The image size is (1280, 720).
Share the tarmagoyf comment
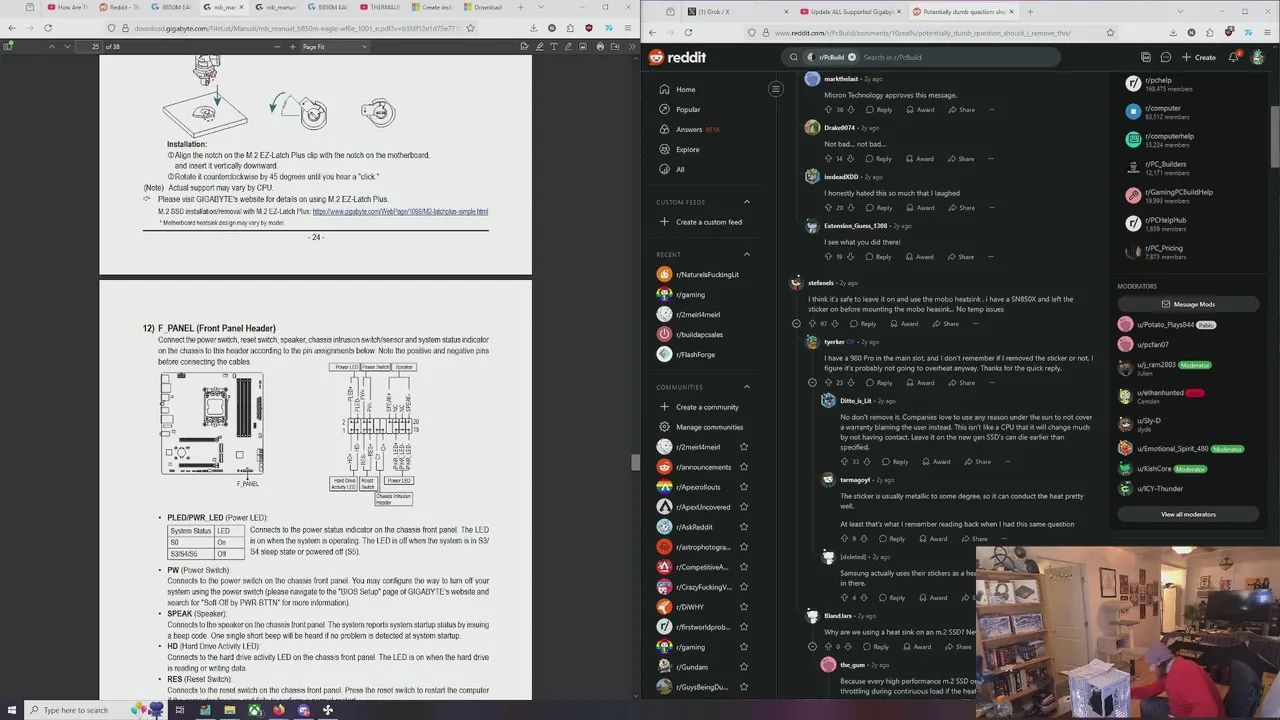pyautogui.click(x=974, y=539)
